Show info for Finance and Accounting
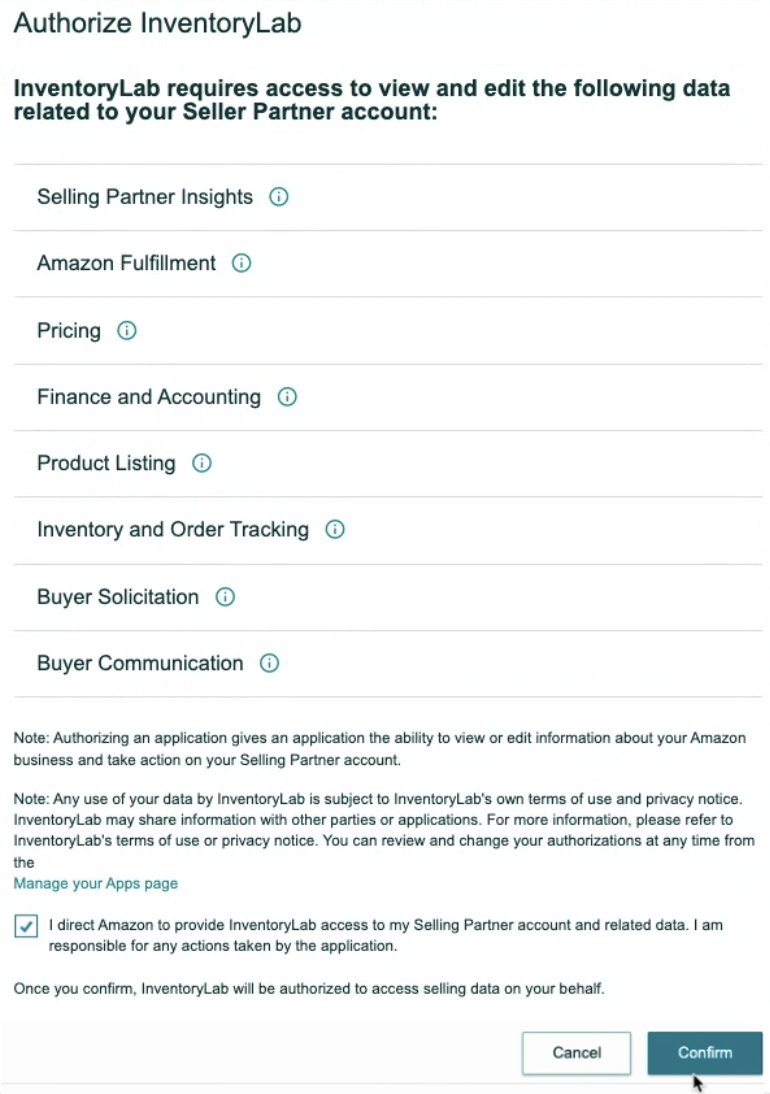The height and width of the screenshot is (1094, 770). point(287,397)
